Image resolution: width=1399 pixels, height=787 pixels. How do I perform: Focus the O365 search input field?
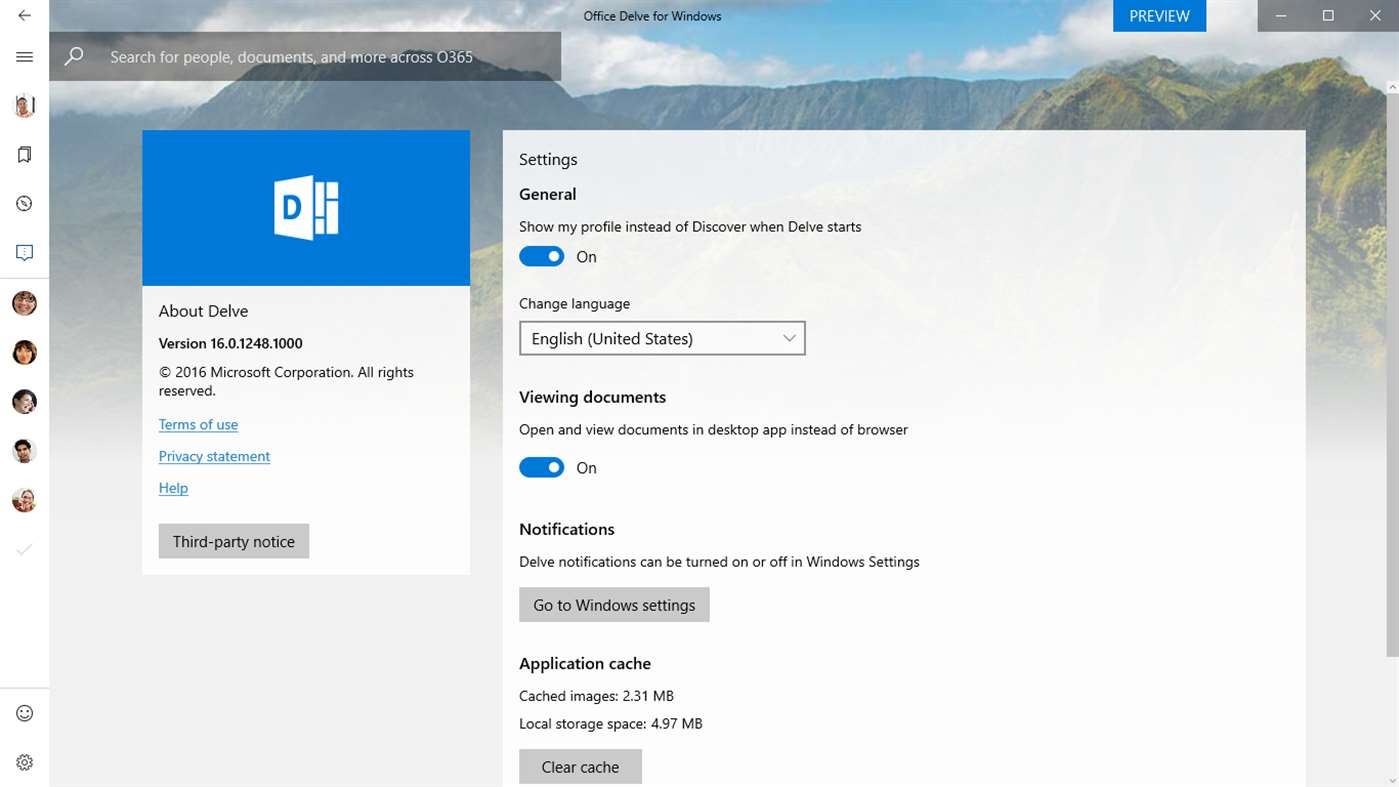pos(305,57)
